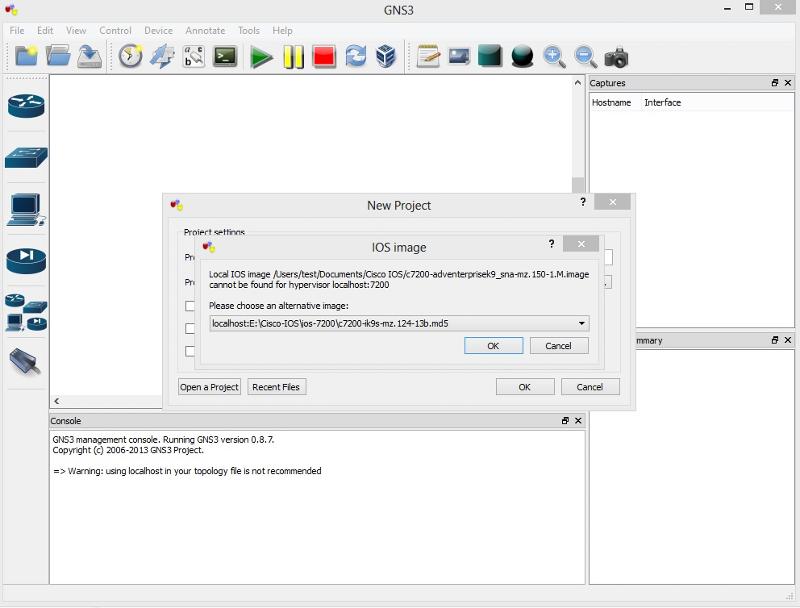The width and height of the screenshot is (800, 608).
Task: Open the View menu
Action: 76,31
